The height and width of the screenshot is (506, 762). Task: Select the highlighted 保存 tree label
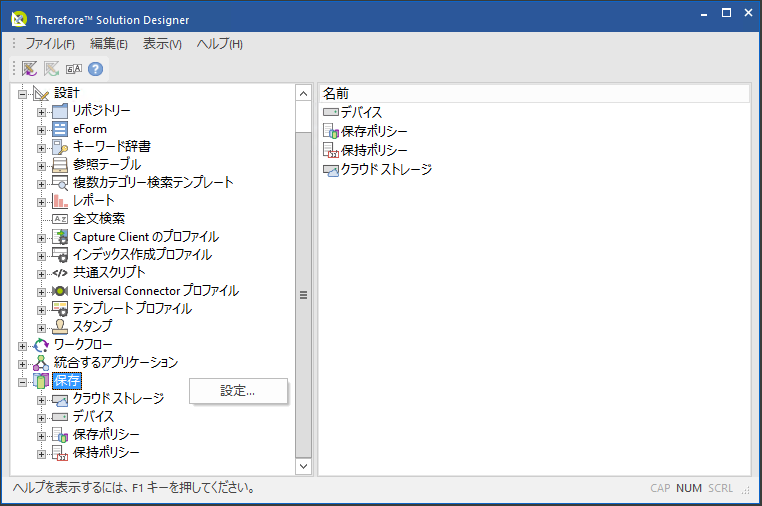tap(67, 381)
